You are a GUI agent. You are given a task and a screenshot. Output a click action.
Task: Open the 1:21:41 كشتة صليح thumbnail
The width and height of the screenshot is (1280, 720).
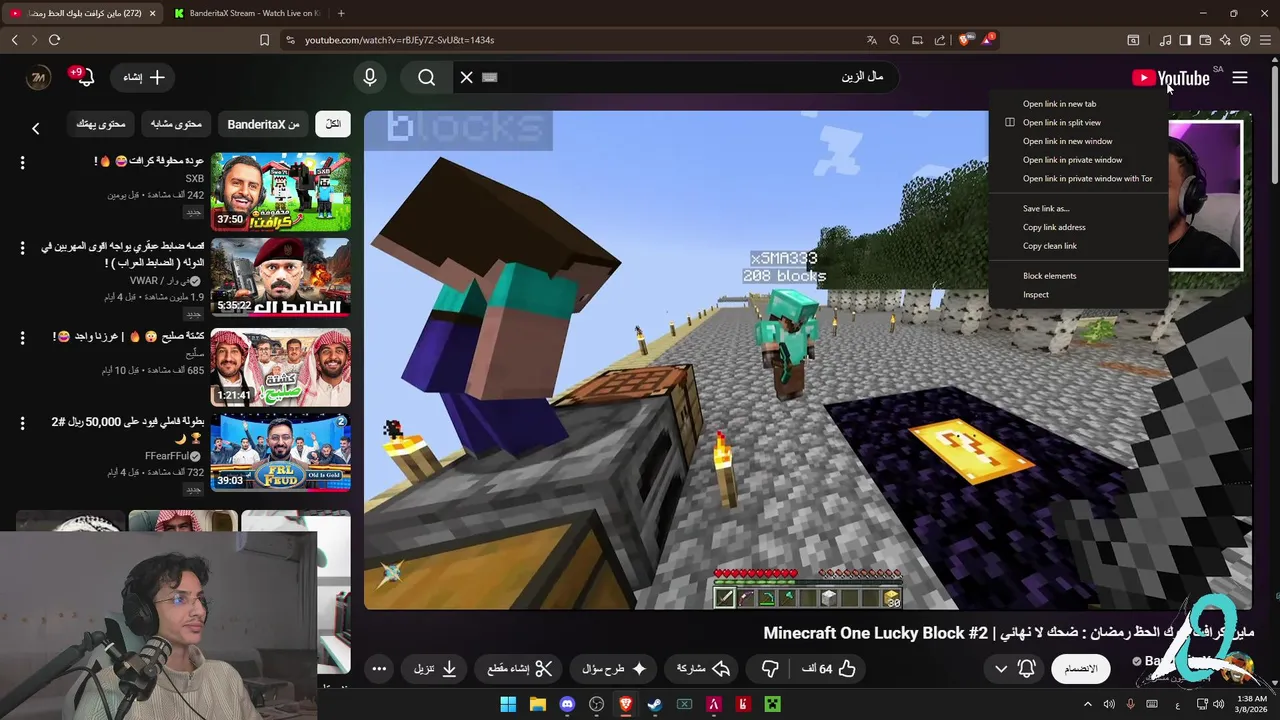point(280,367)
